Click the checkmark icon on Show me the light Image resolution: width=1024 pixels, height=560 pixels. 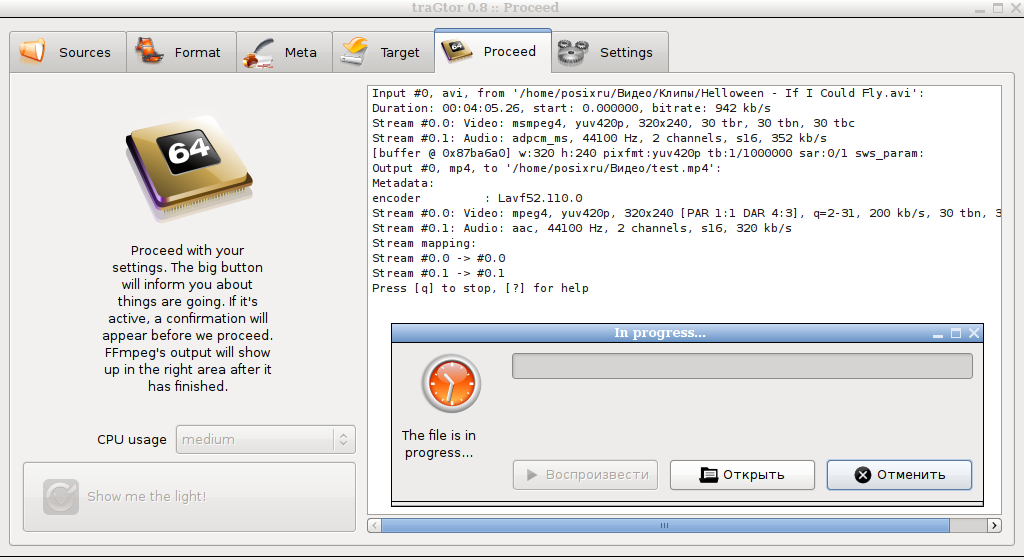61,497
